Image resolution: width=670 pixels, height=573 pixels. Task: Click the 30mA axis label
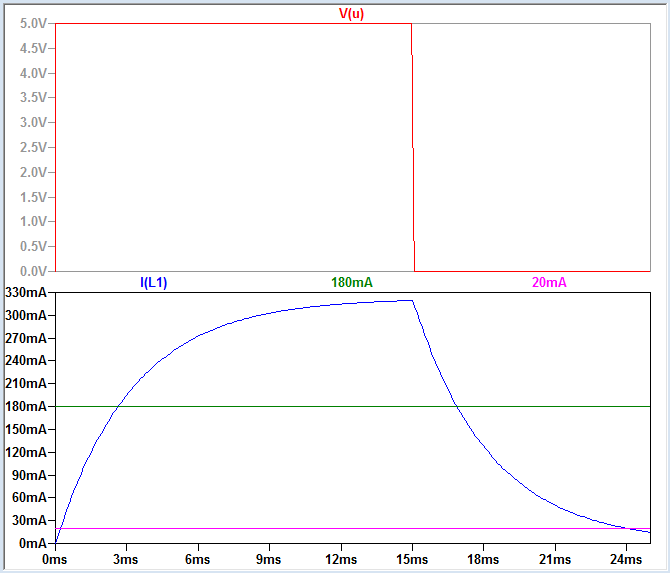[29, 520]
